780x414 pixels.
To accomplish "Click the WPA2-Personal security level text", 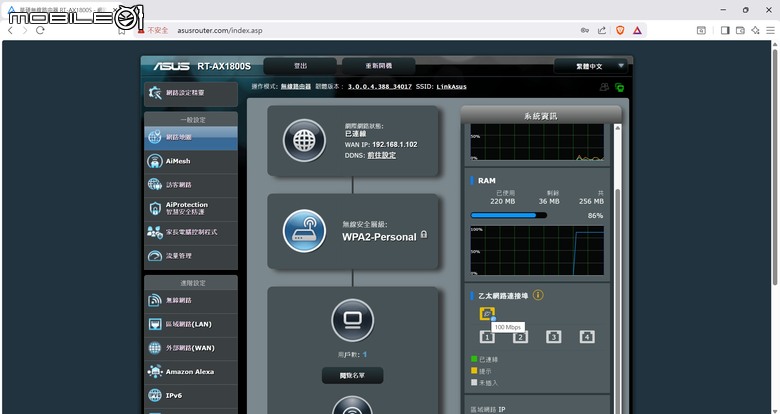I will [x=379, y=237].
